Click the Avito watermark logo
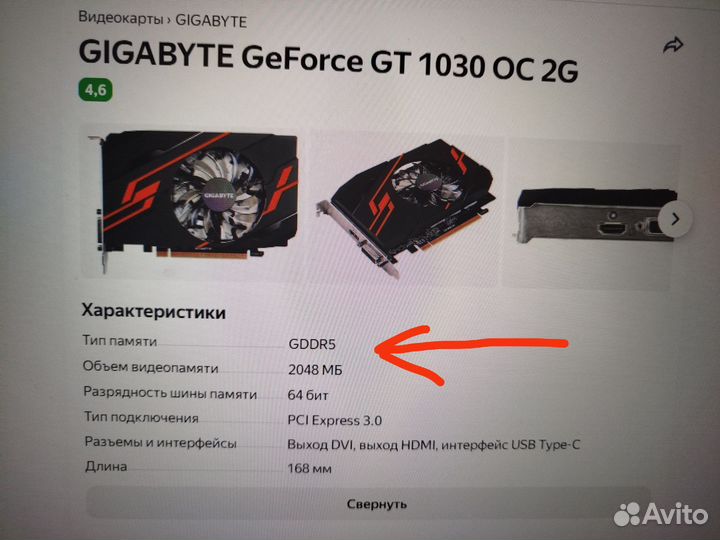720x540 pixels. (661, 514)
